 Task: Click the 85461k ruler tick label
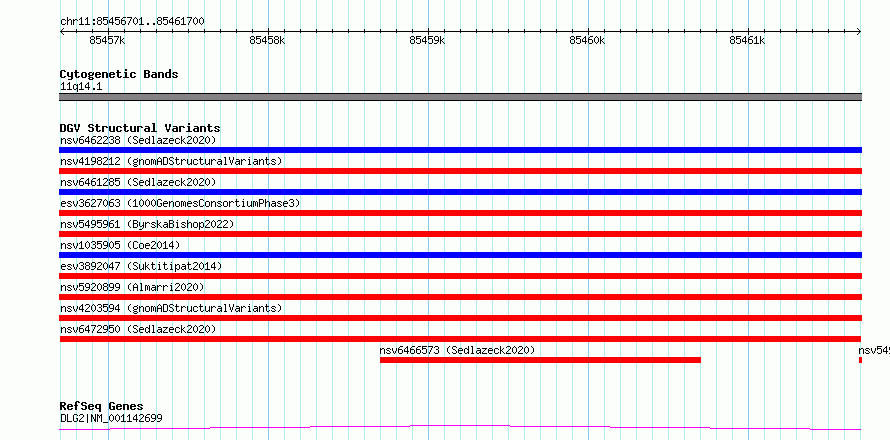pos(748,40)
